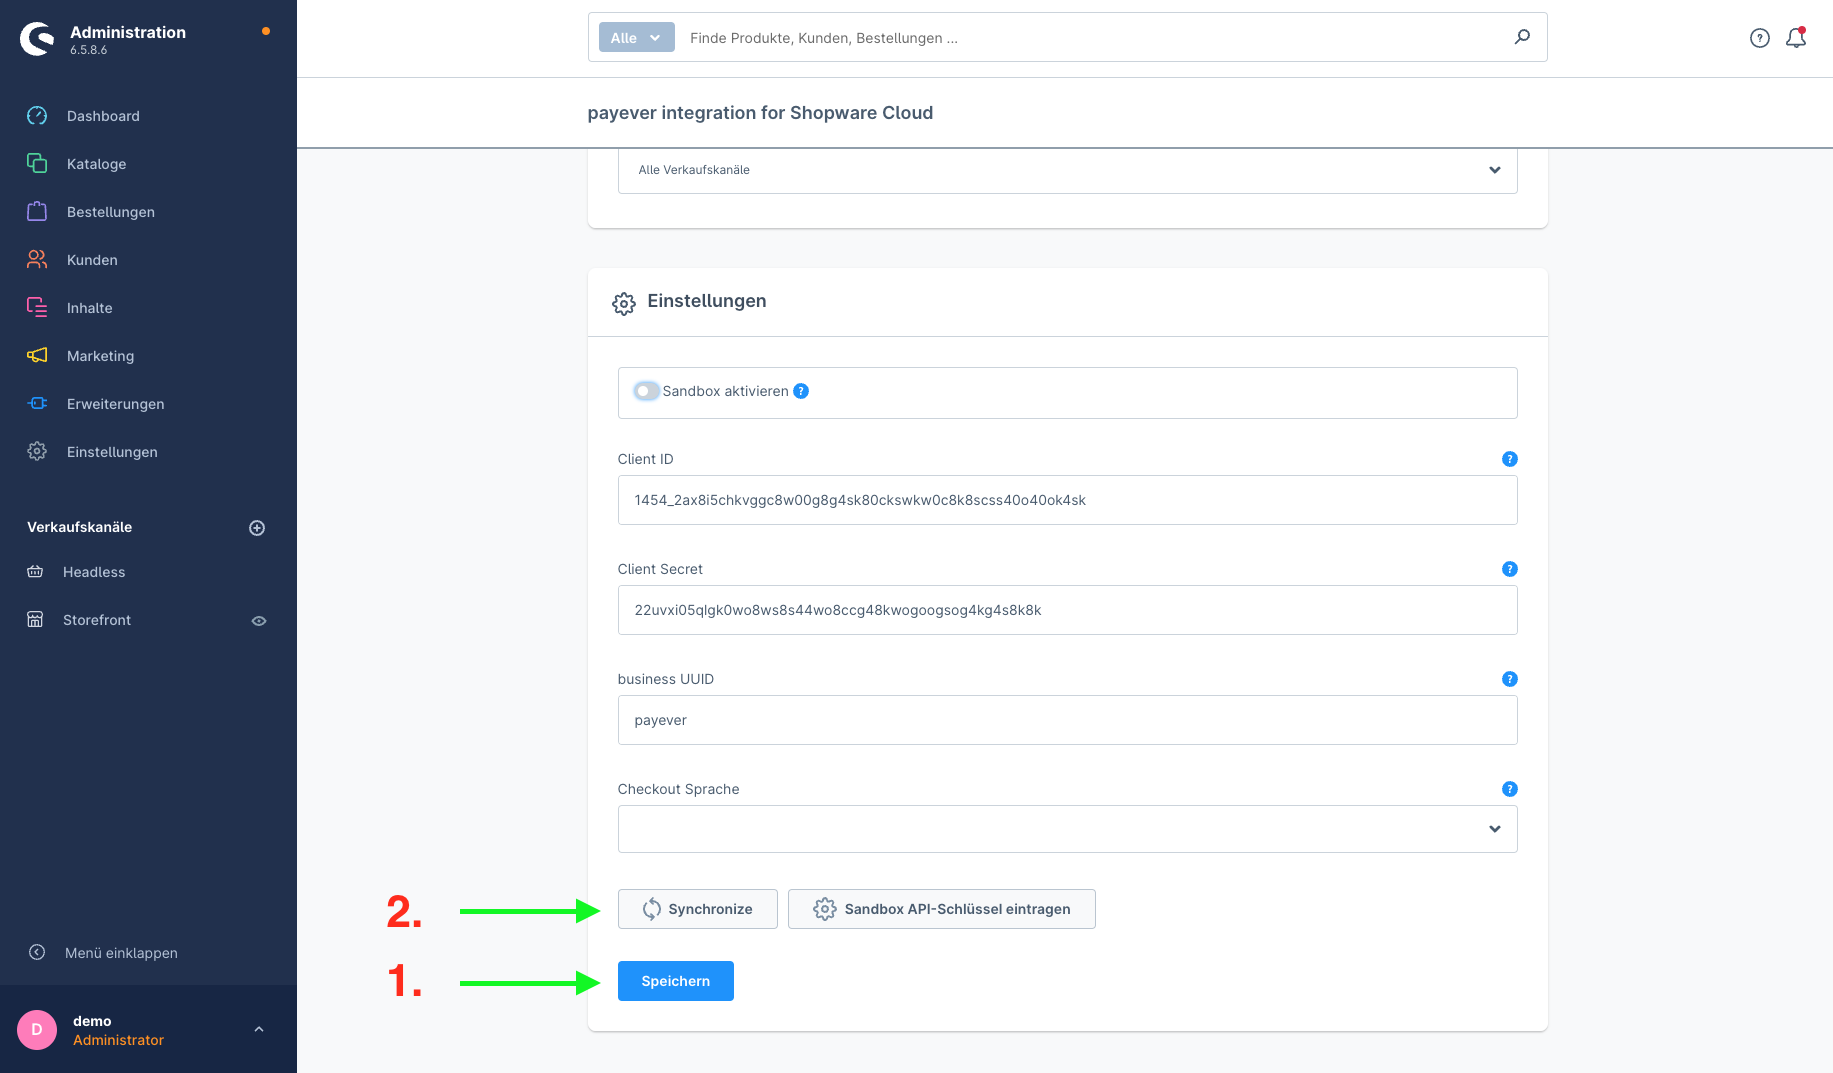Show help tooltip for Client Secret
This screenshot has width=1833, height=1073.
click(x=1510, y=569)
